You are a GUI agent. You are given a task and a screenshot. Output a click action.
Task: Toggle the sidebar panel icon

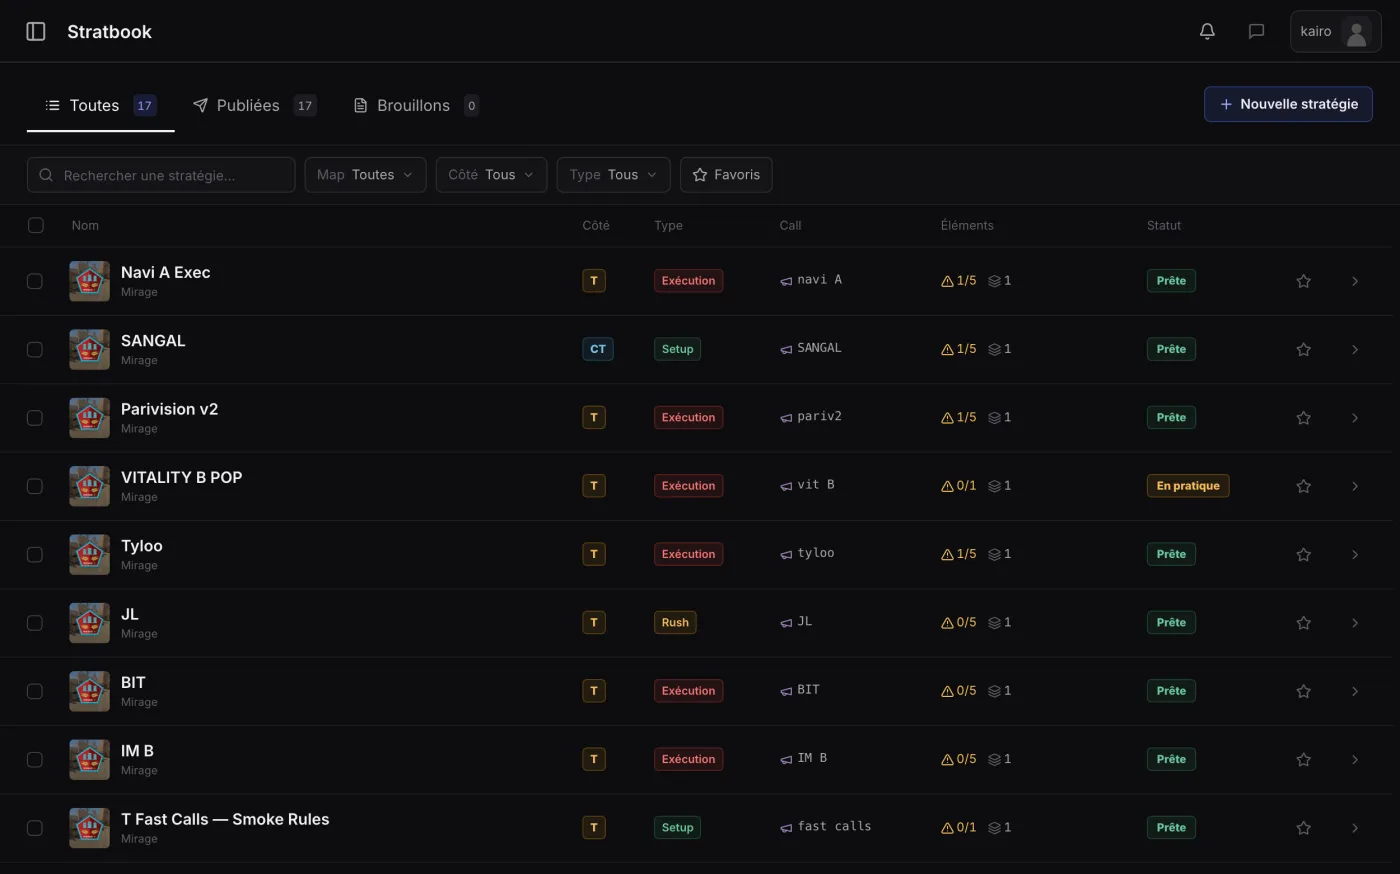click(36, 31)
